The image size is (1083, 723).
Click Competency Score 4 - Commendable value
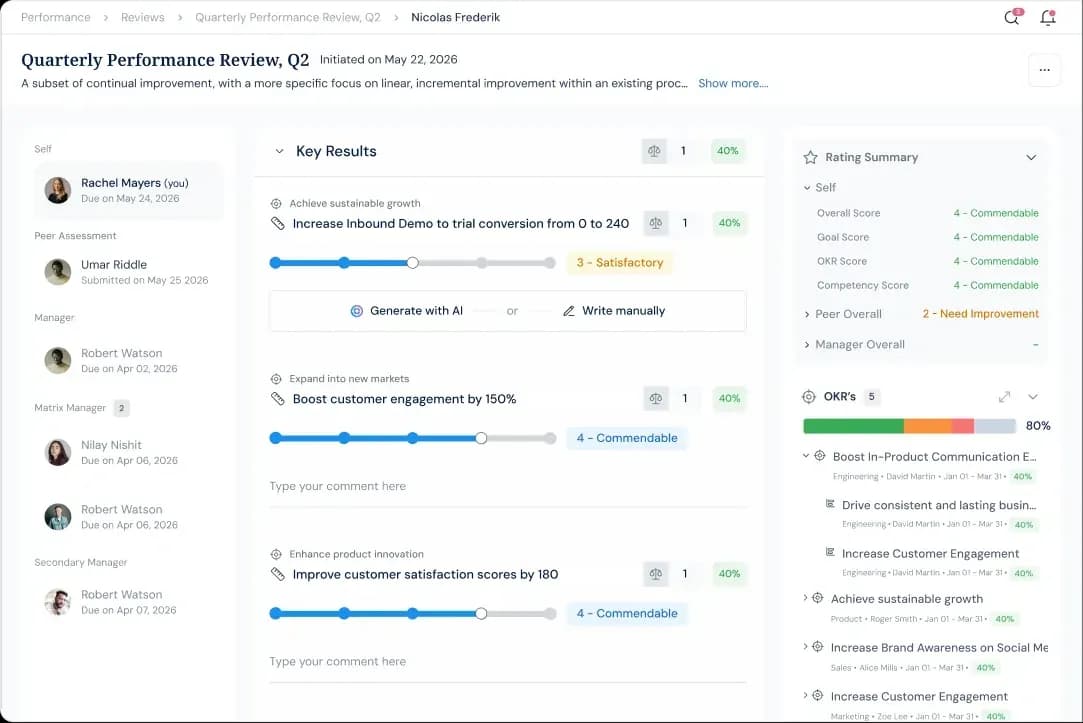tap(995, 285)
